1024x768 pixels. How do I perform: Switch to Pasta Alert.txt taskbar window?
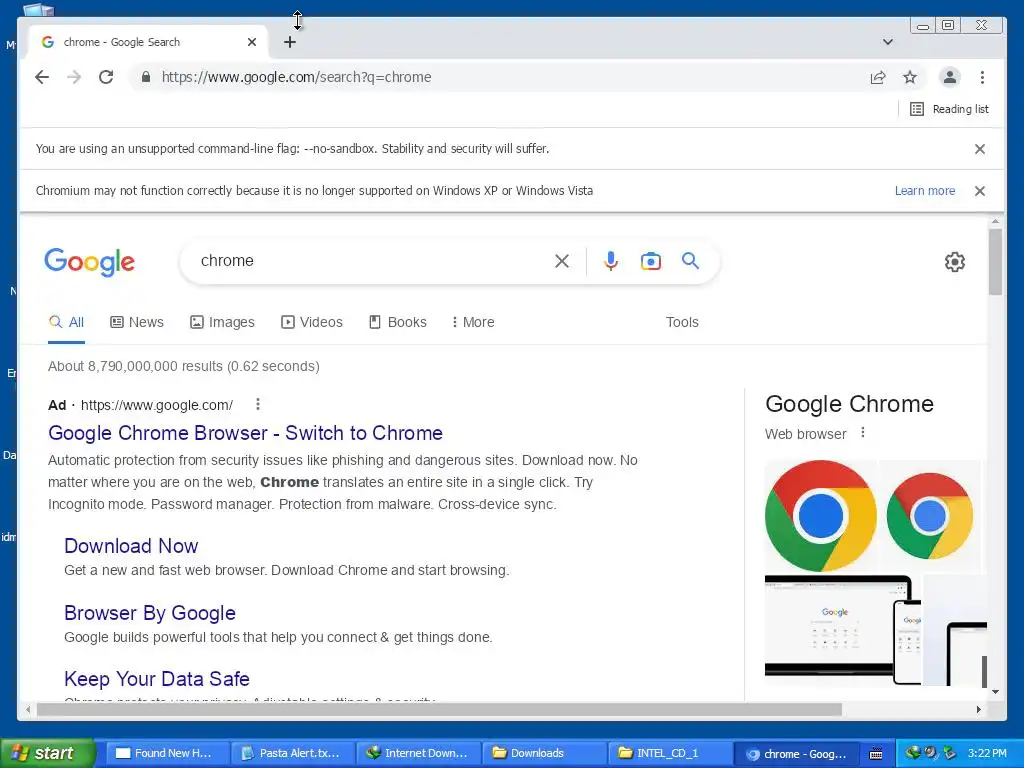point(291,754)
